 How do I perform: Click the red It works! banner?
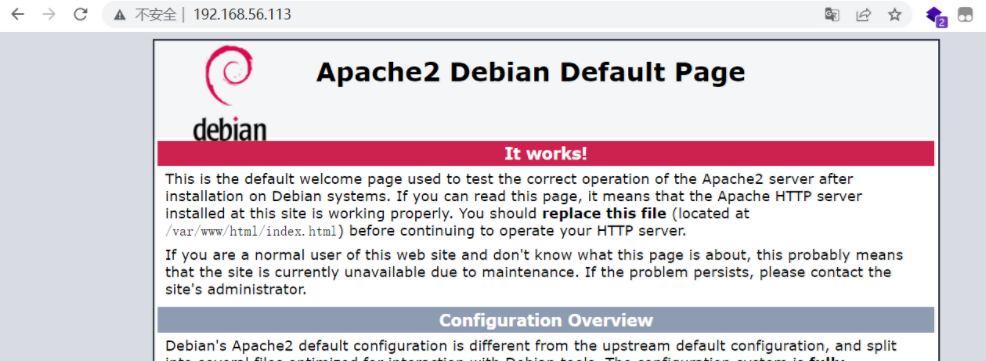(546, 153)
